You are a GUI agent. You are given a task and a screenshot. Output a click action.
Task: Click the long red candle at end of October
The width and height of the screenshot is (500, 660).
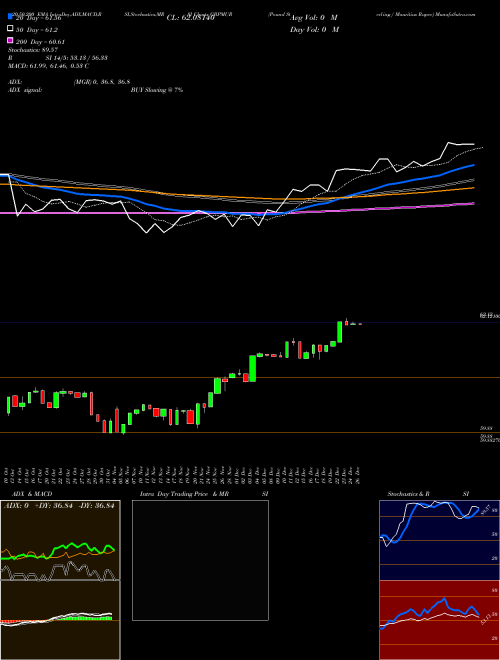coord(91,404)
